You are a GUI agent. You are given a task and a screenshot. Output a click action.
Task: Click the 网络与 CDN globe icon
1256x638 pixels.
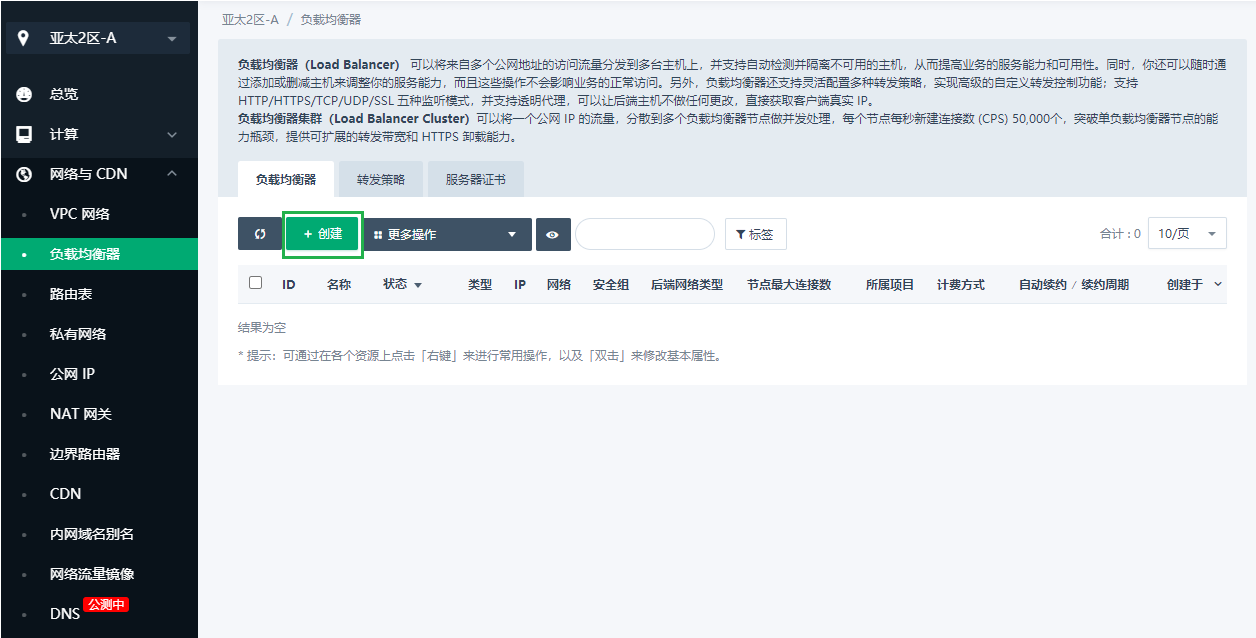click(24, 174)
